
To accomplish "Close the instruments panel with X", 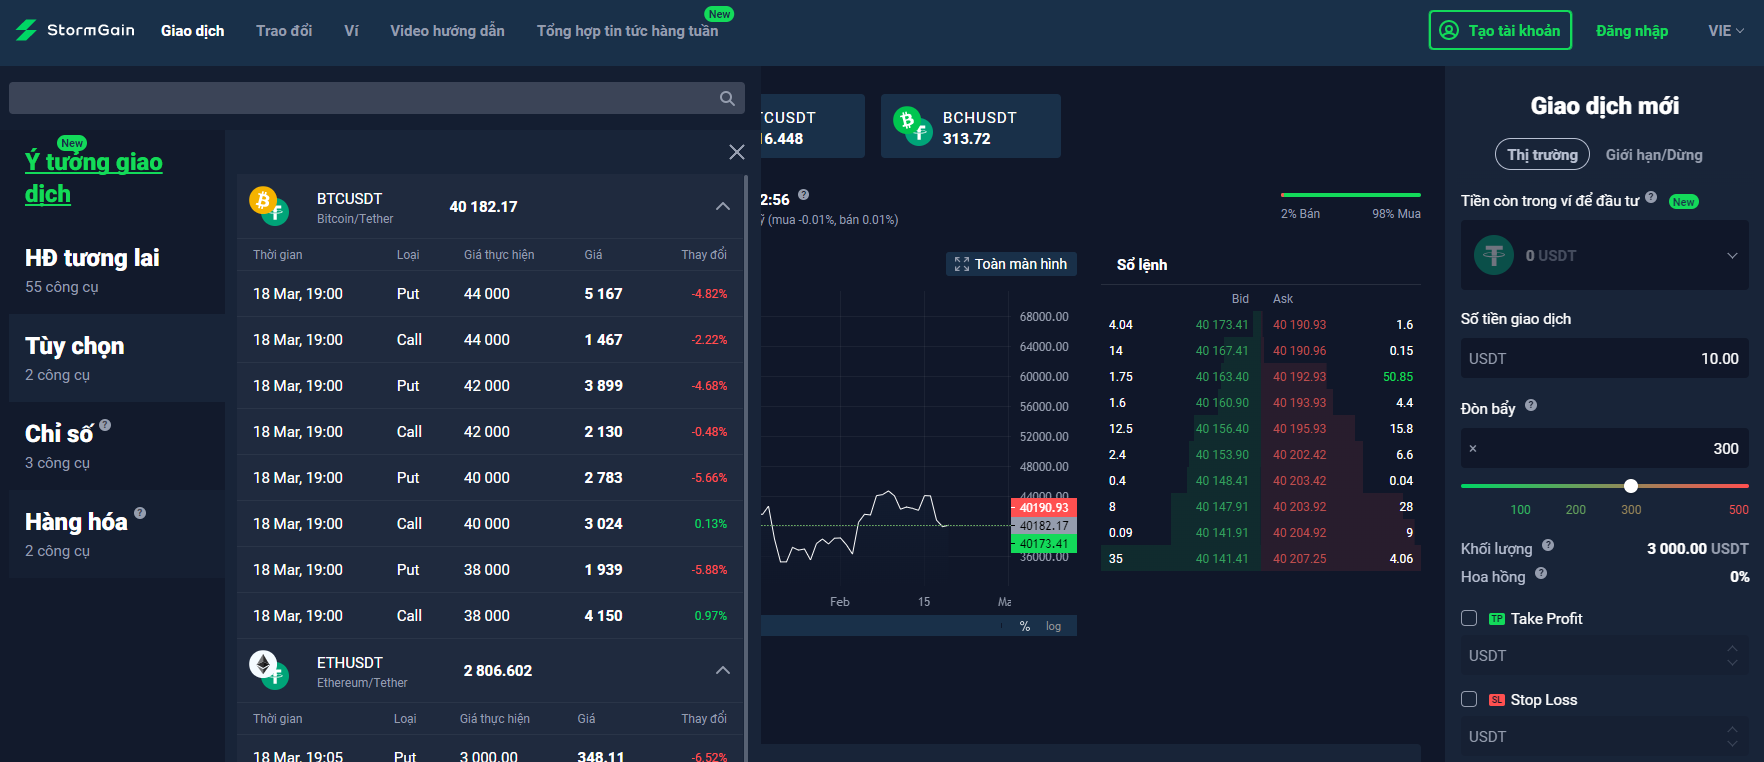I will click(737, 152).
